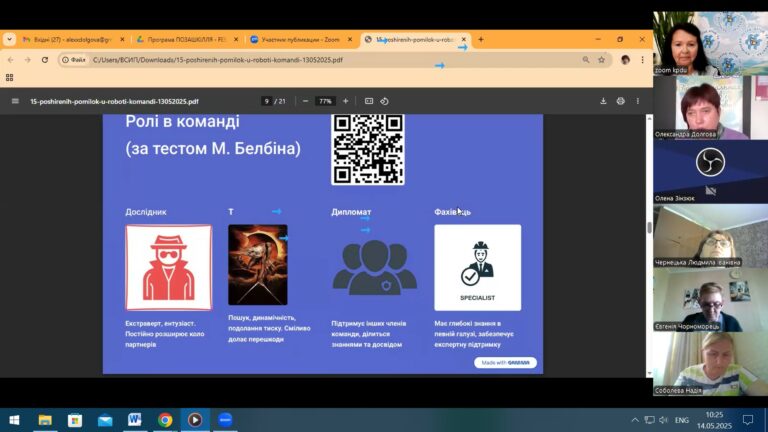
Task: Click the PDF page number field
Action: coord(267,101)
